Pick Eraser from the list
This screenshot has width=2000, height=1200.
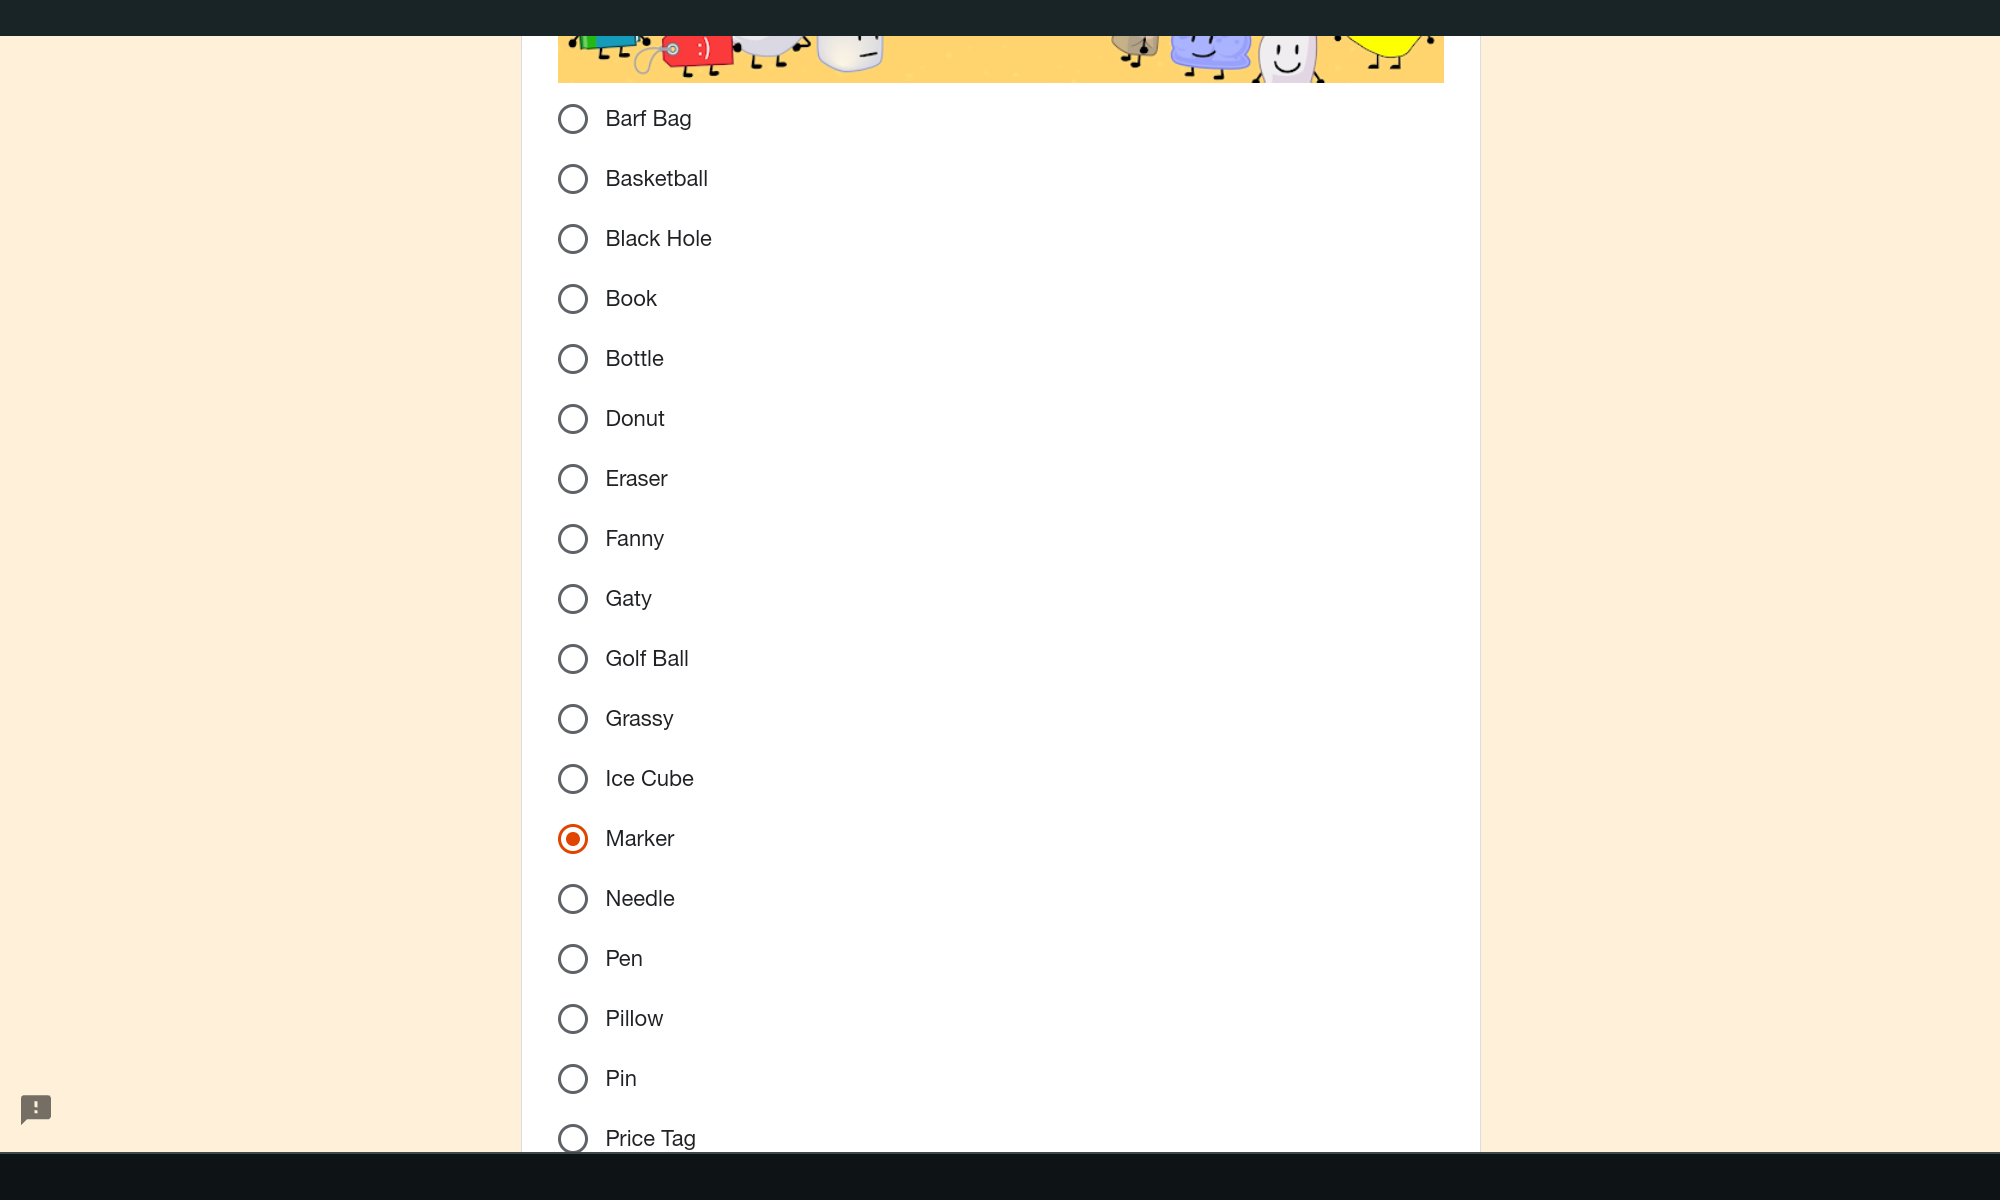coord(573,479)
